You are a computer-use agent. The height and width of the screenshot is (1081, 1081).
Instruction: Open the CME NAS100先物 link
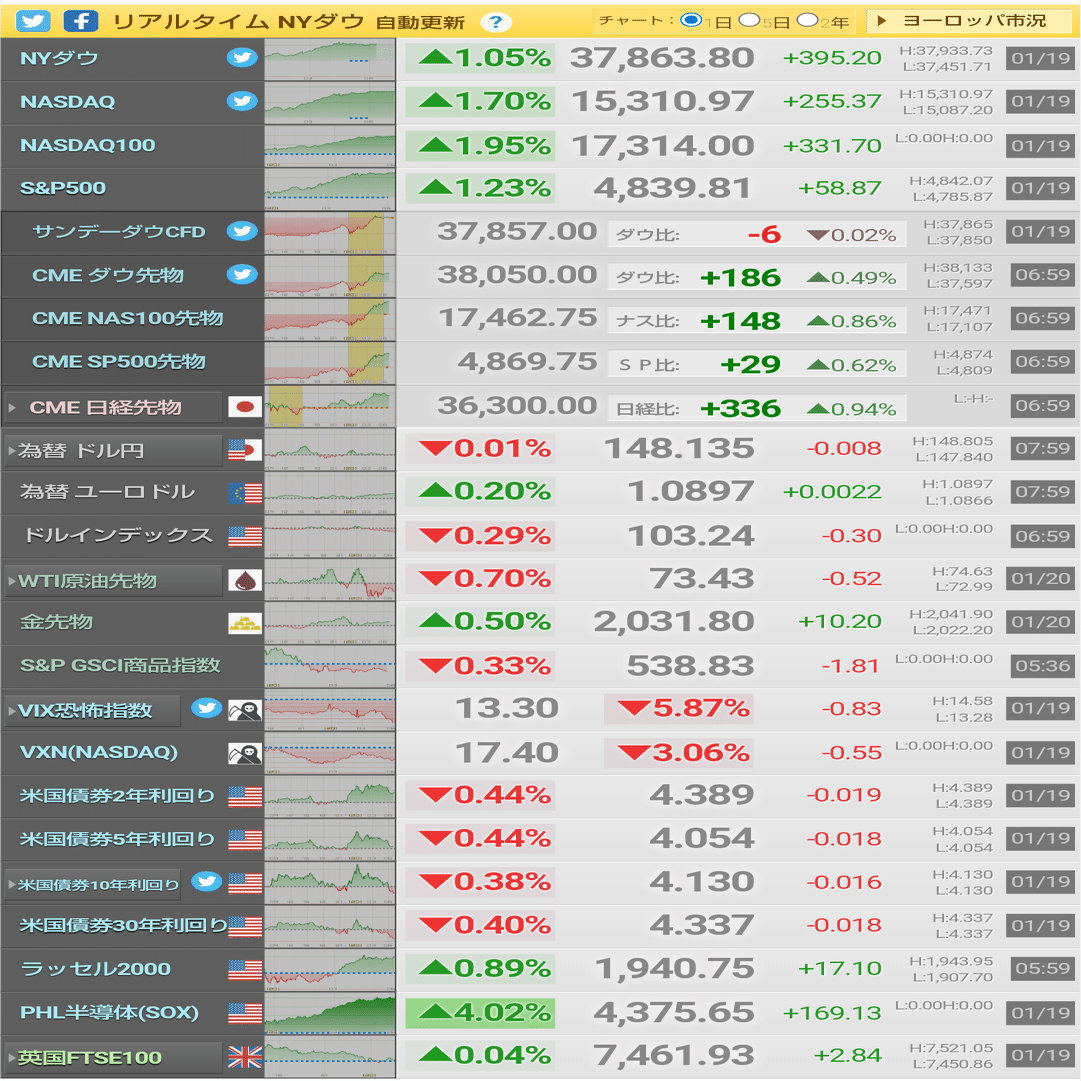pos(128,318)
